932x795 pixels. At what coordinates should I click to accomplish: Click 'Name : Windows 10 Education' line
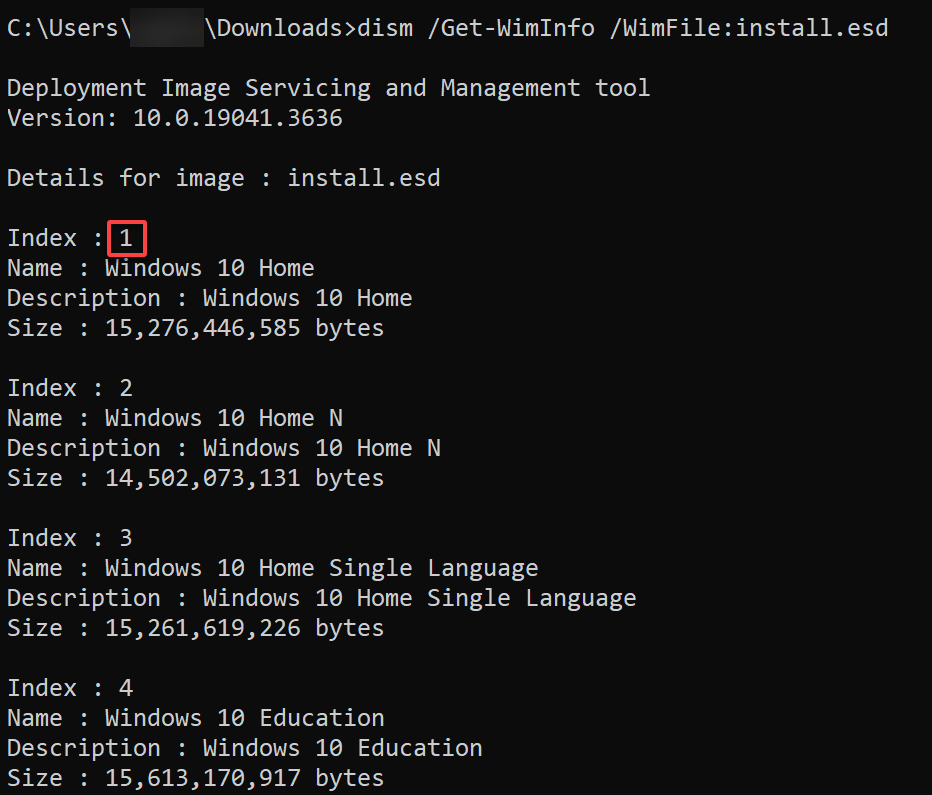coord(196,718)
